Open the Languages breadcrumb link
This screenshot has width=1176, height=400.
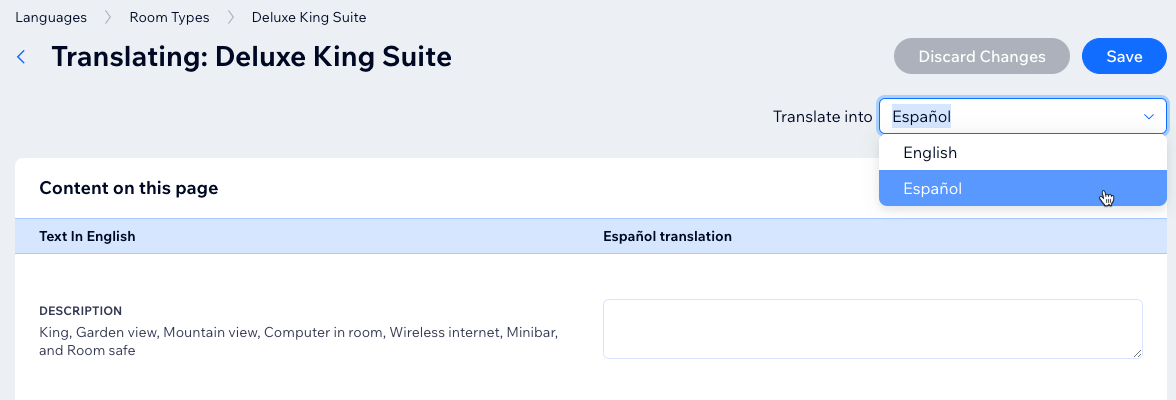(51, 17)
